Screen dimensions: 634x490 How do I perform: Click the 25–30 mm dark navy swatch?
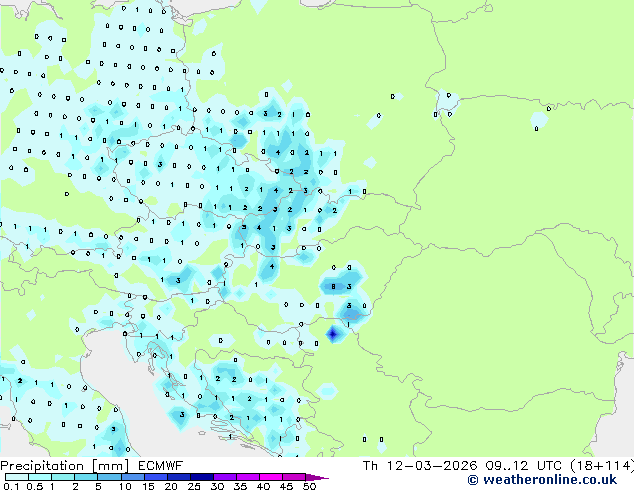[201, 477]
